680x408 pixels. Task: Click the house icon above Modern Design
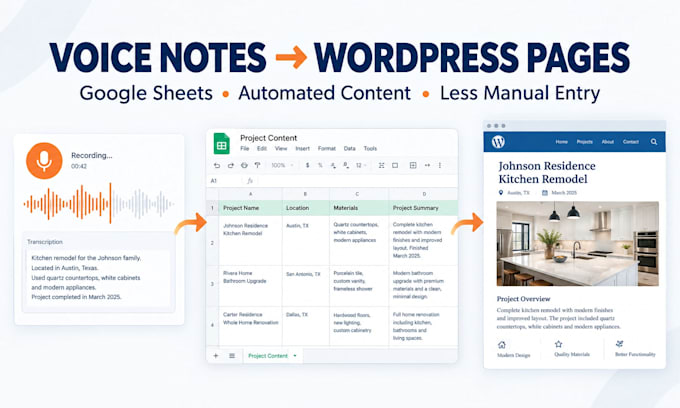[x=502, y=345]
